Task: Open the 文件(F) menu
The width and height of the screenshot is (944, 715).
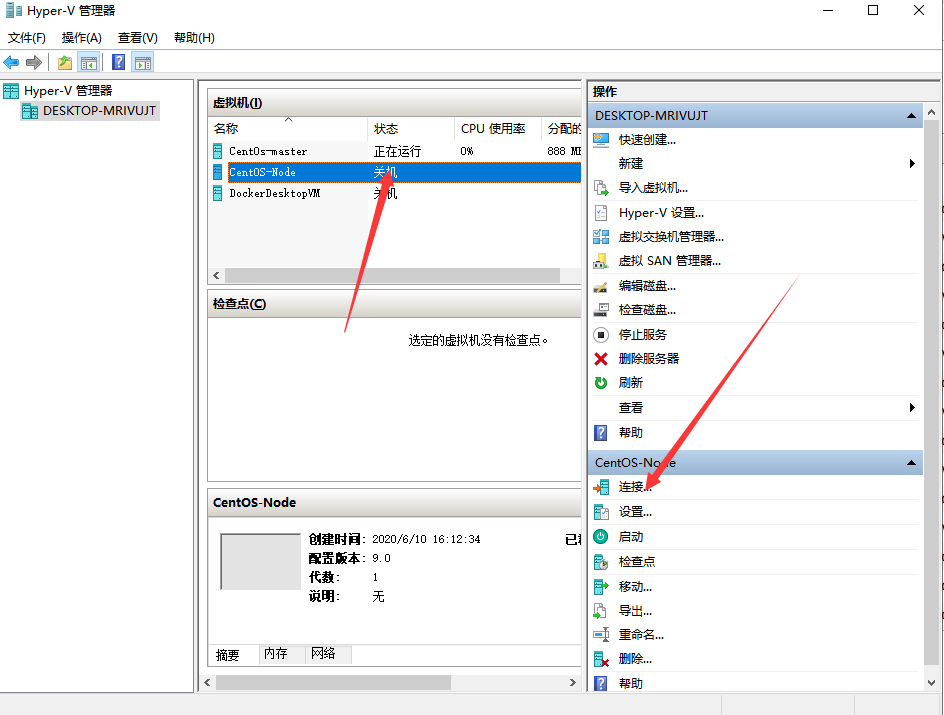Action: [x=26, y=38]
